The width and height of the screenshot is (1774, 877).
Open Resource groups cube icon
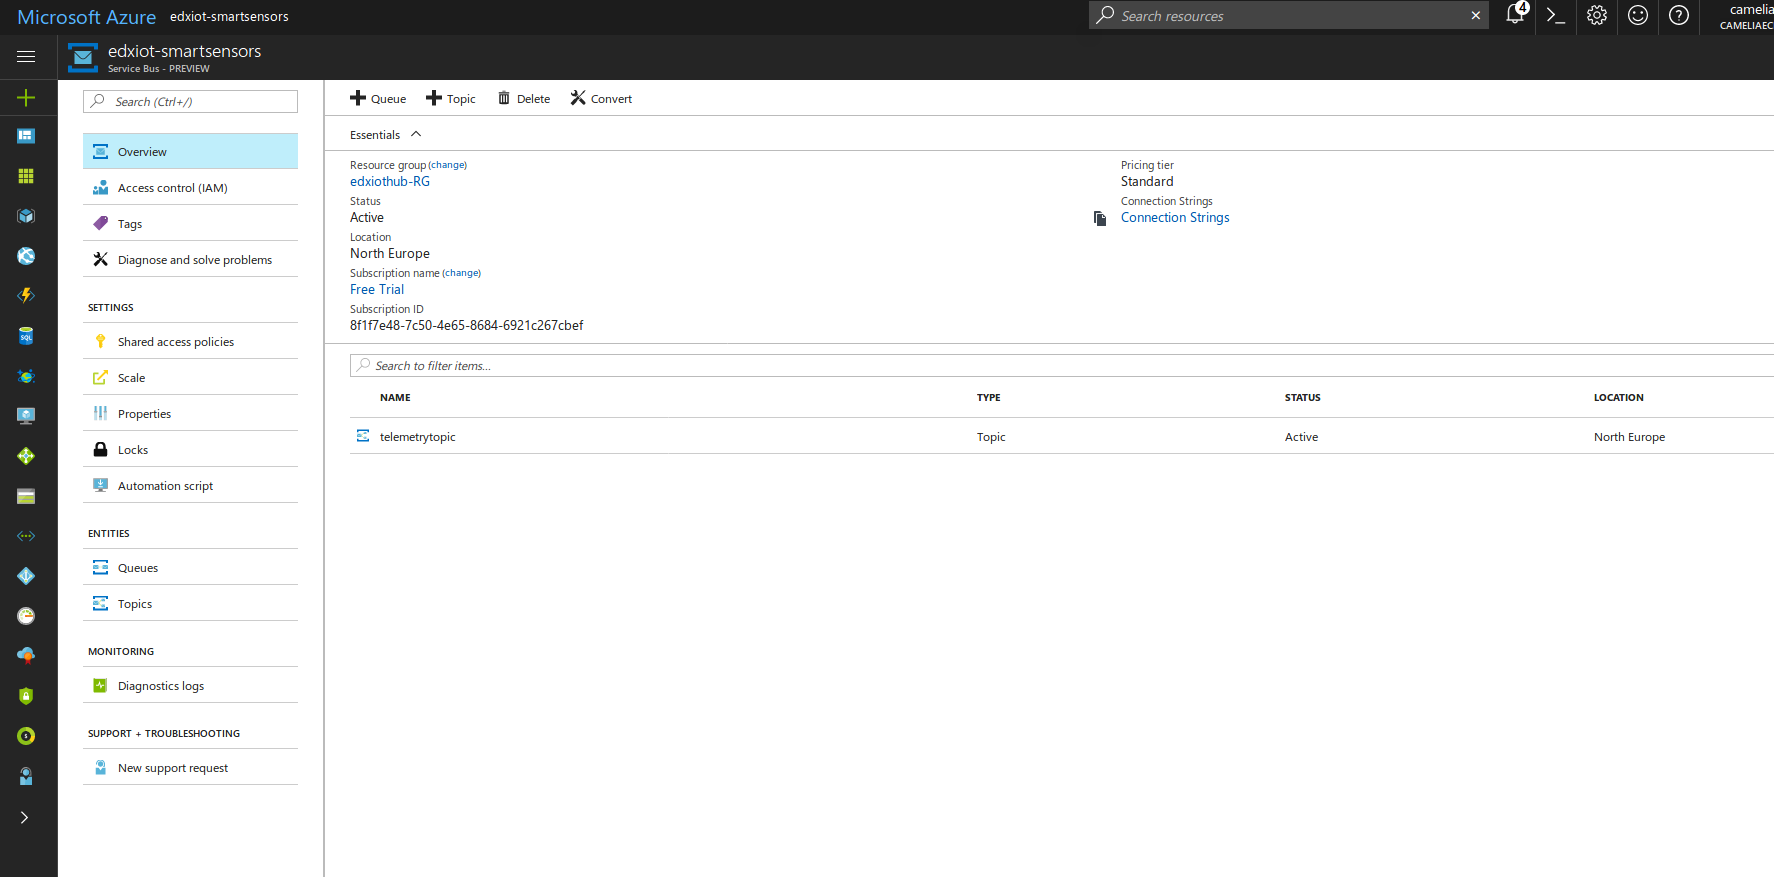coord(26,216)
